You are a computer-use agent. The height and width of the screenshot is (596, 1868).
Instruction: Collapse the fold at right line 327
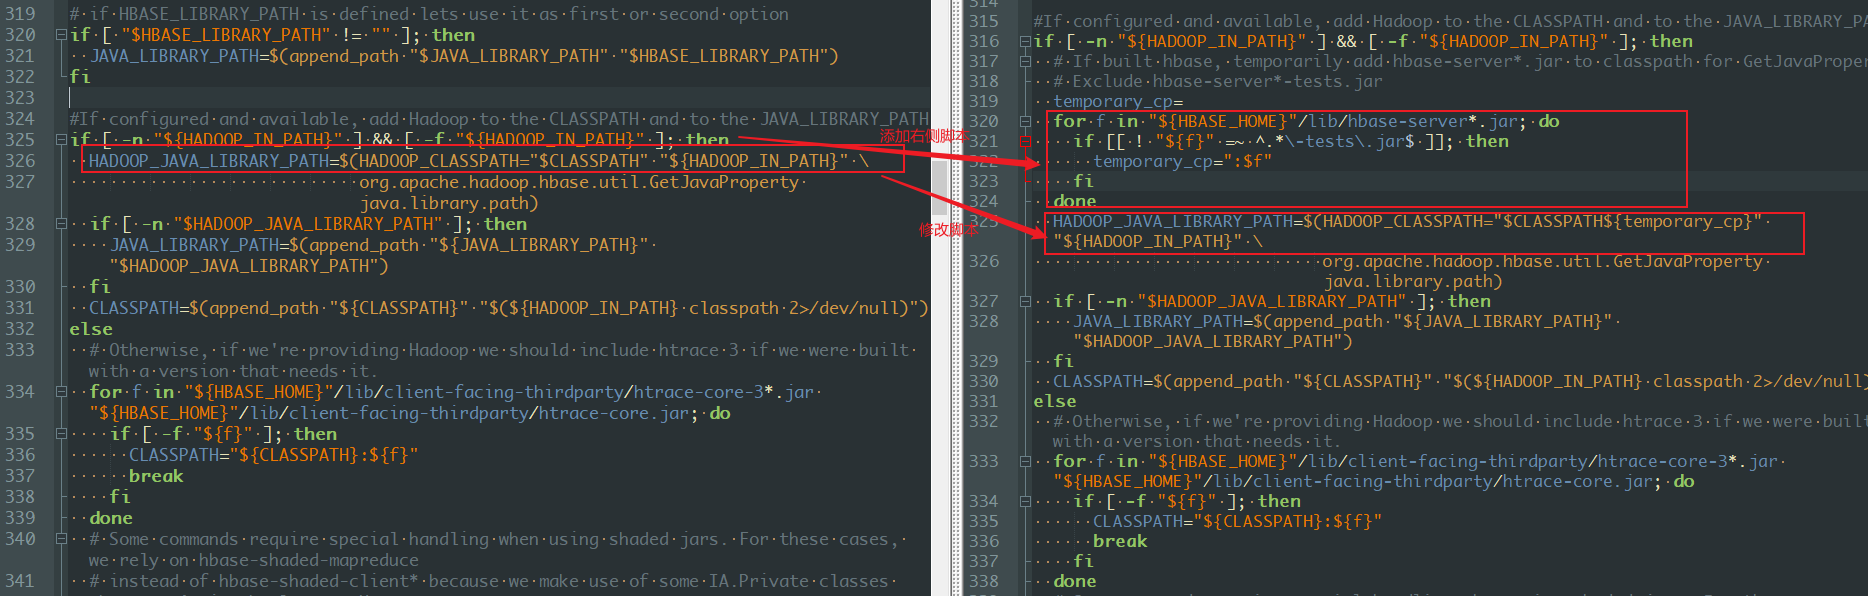click(x=1025, y=301)
